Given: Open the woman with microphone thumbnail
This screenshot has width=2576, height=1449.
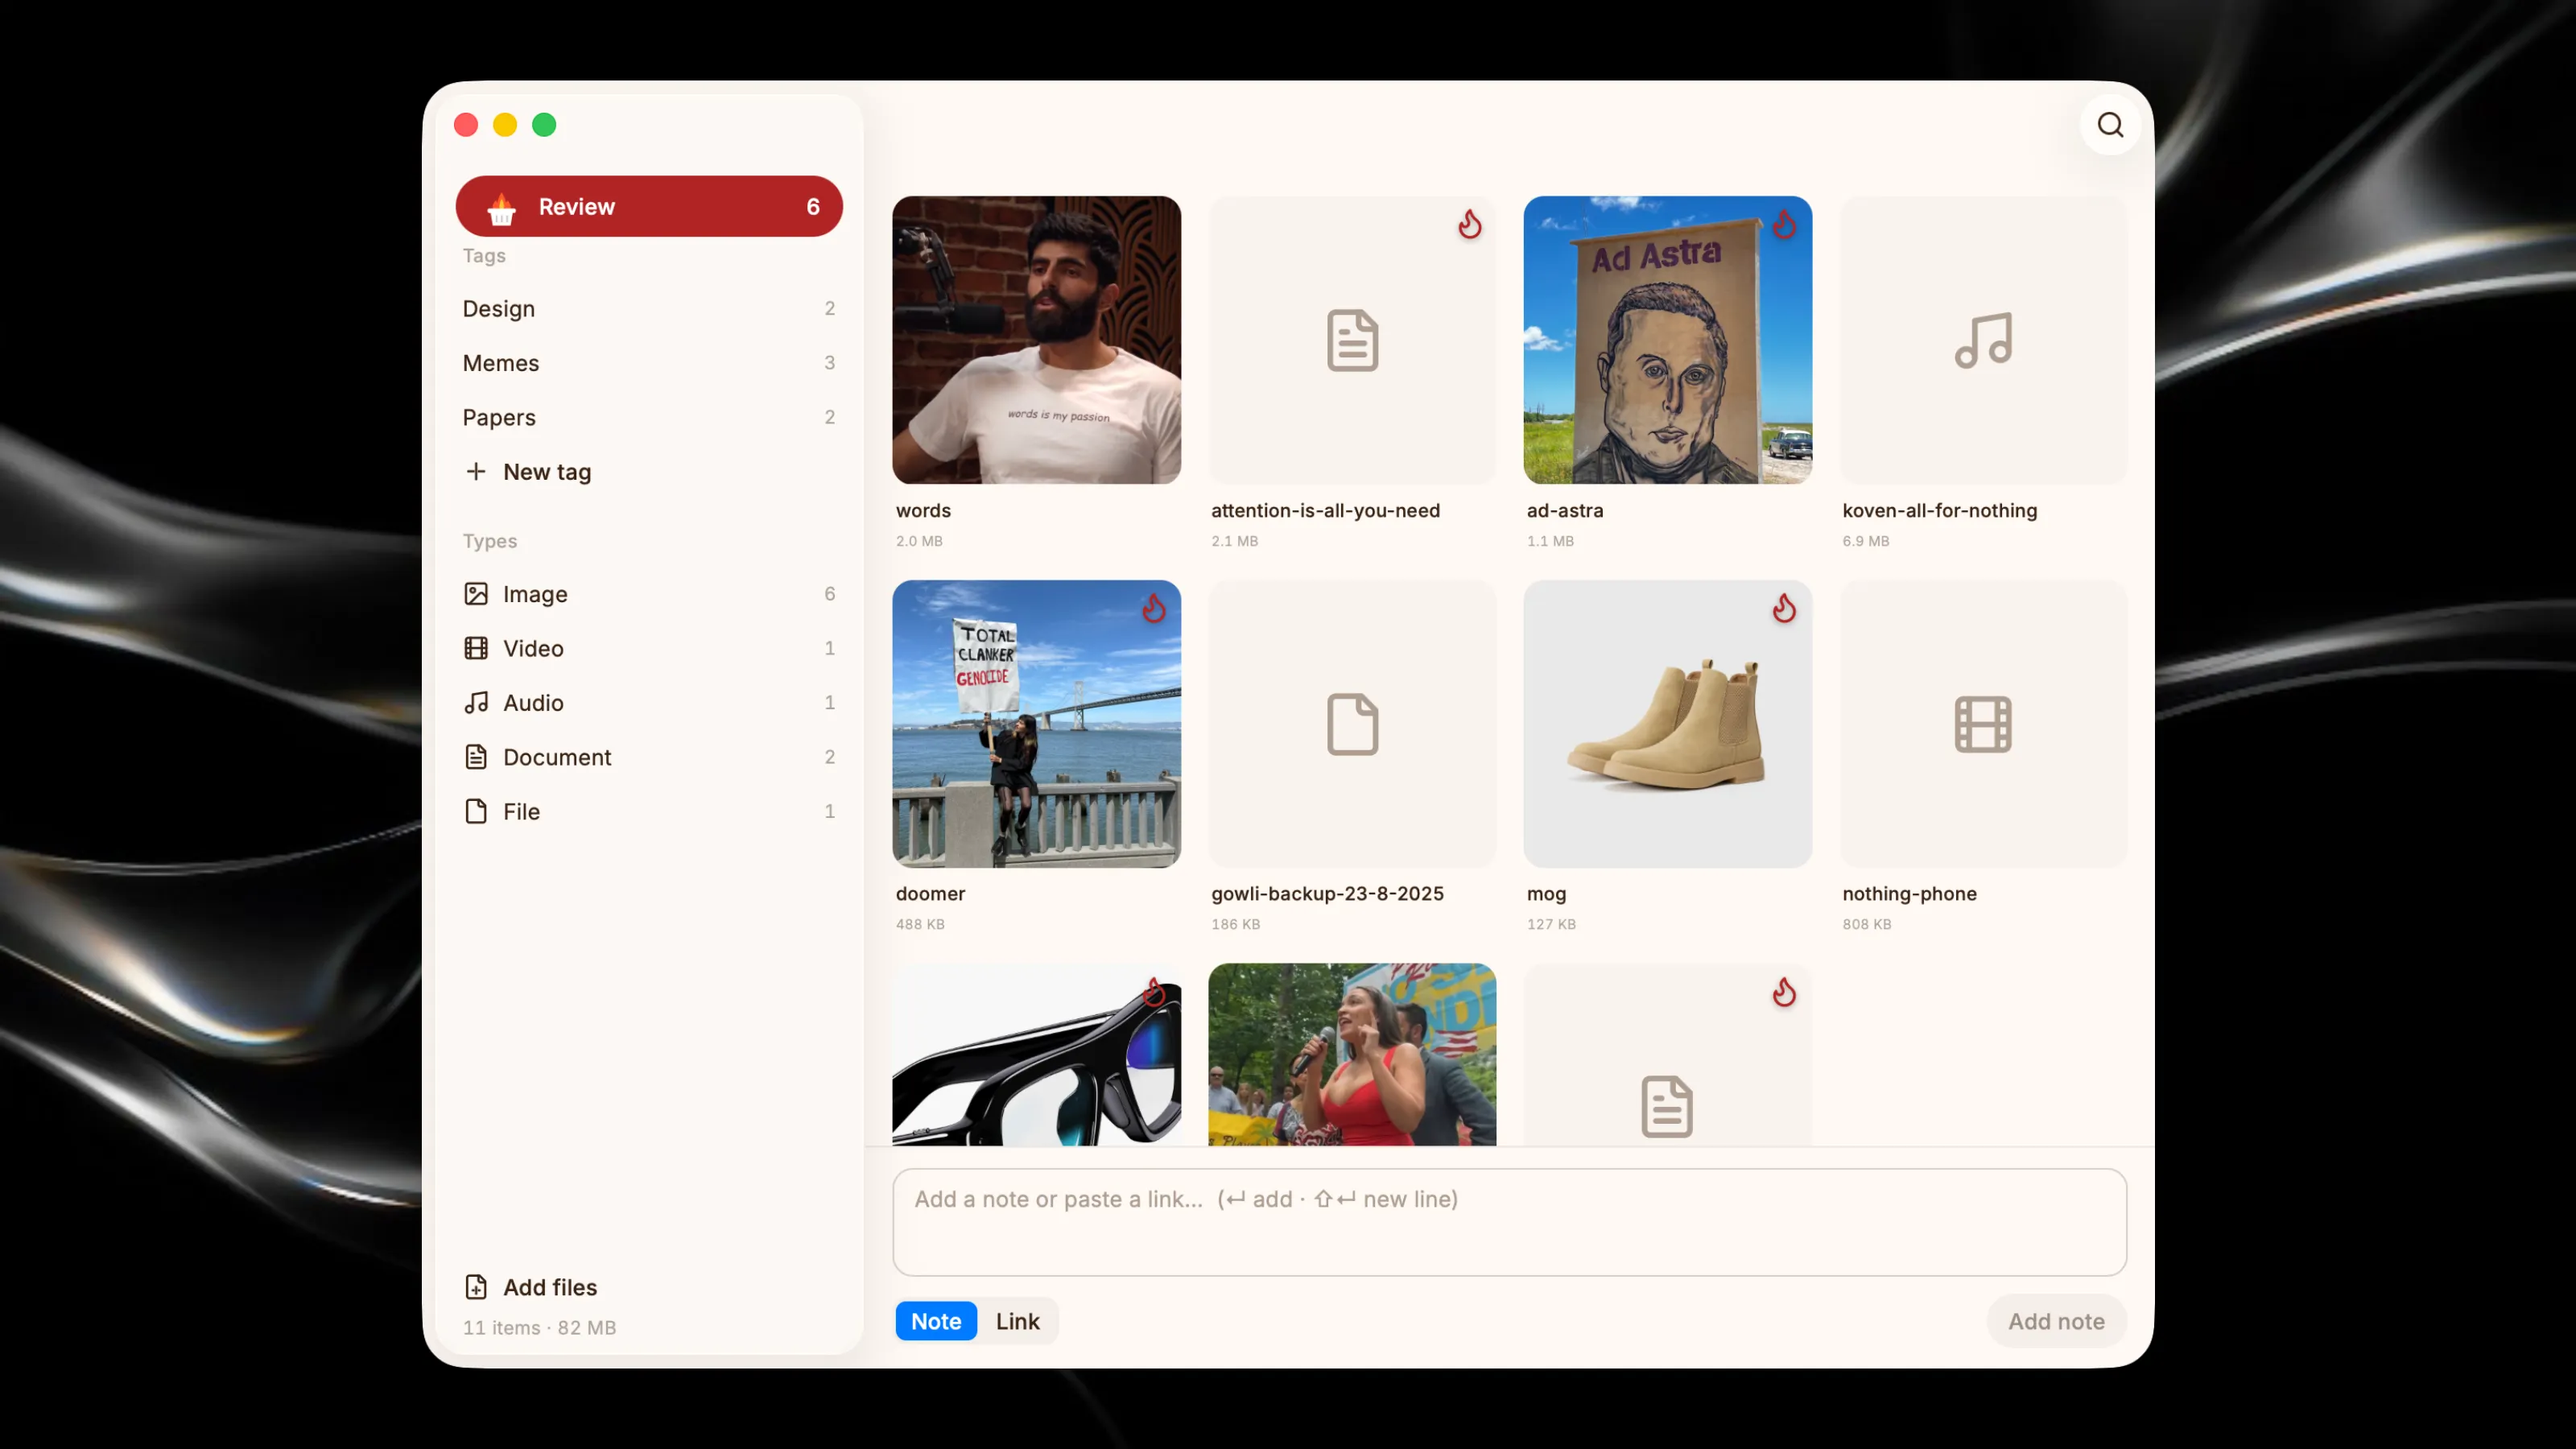Looking at the screenshot, I should pos(1352,1055).
